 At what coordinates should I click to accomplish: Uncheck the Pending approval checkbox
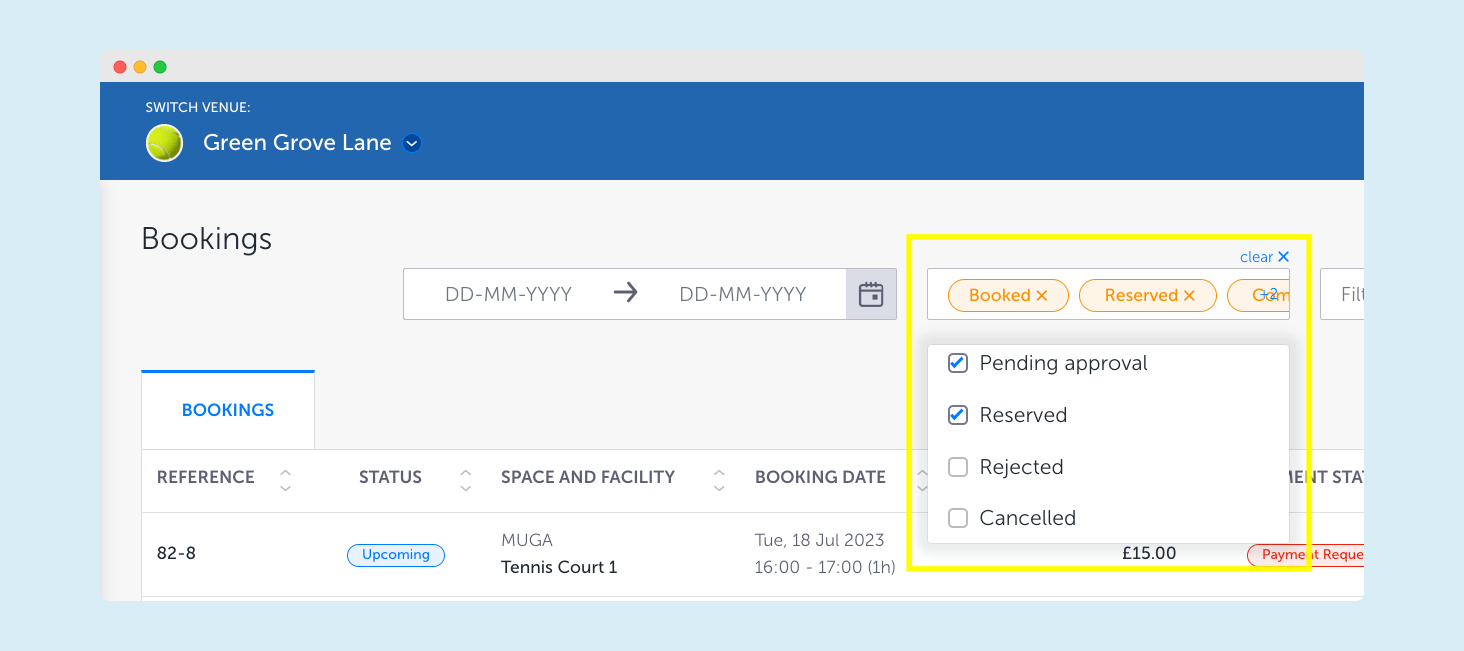pos(958,363)
